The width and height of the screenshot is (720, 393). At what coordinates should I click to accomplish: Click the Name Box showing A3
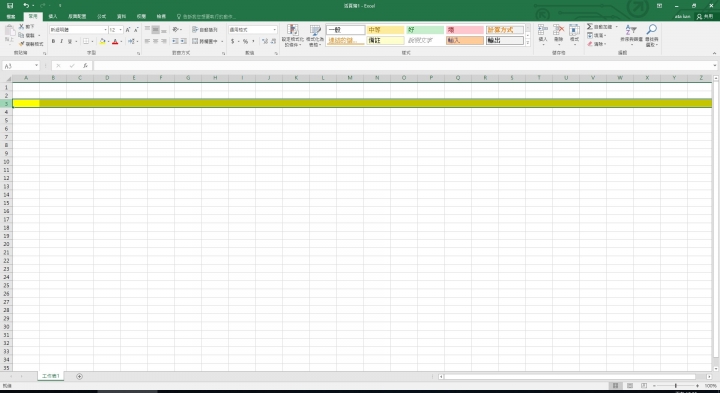pos(21,66)
